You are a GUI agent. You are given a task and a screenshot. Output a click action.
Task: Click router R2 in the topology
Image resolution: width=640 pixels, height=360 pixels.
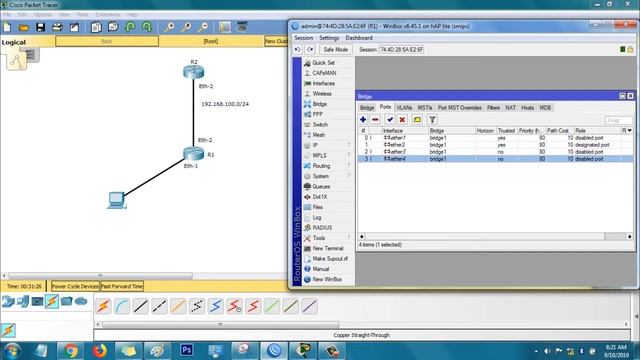(x=193, y=72)
